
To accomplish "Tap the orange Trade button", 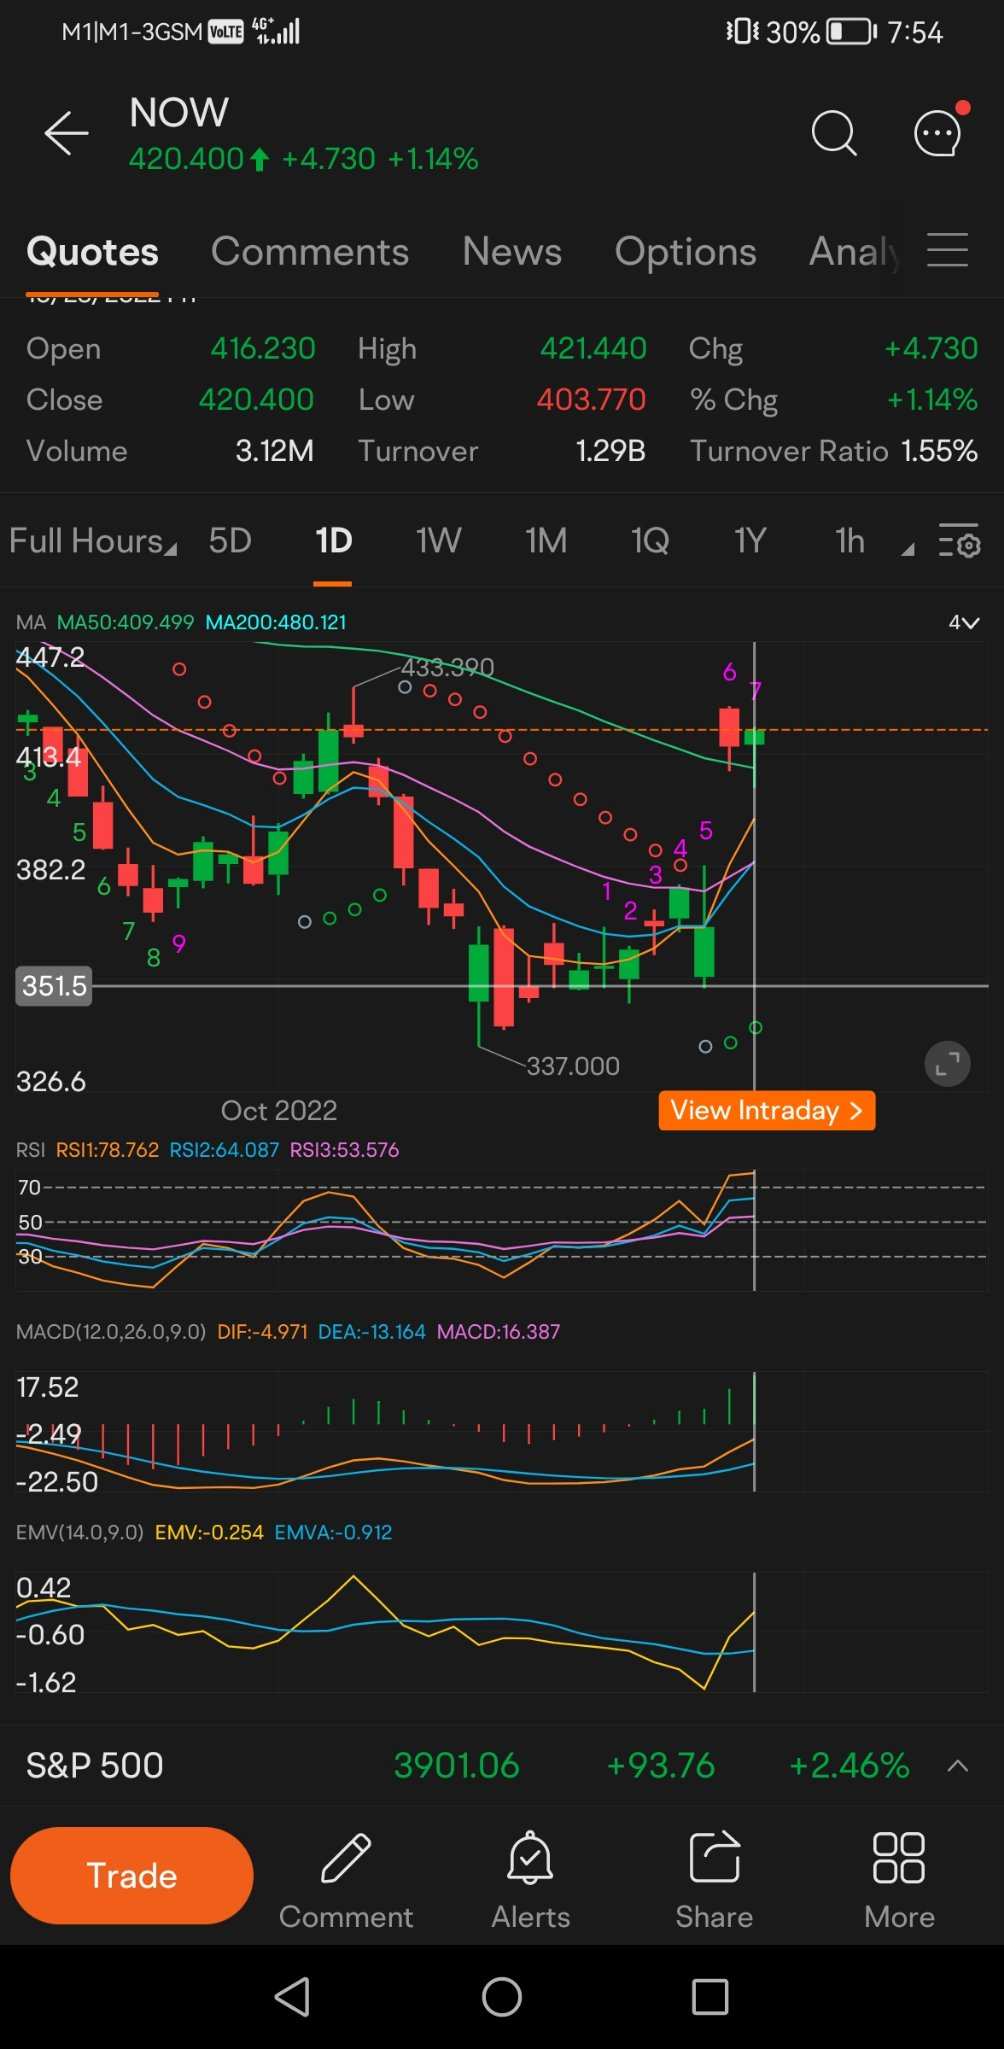I will (132, 1875).
